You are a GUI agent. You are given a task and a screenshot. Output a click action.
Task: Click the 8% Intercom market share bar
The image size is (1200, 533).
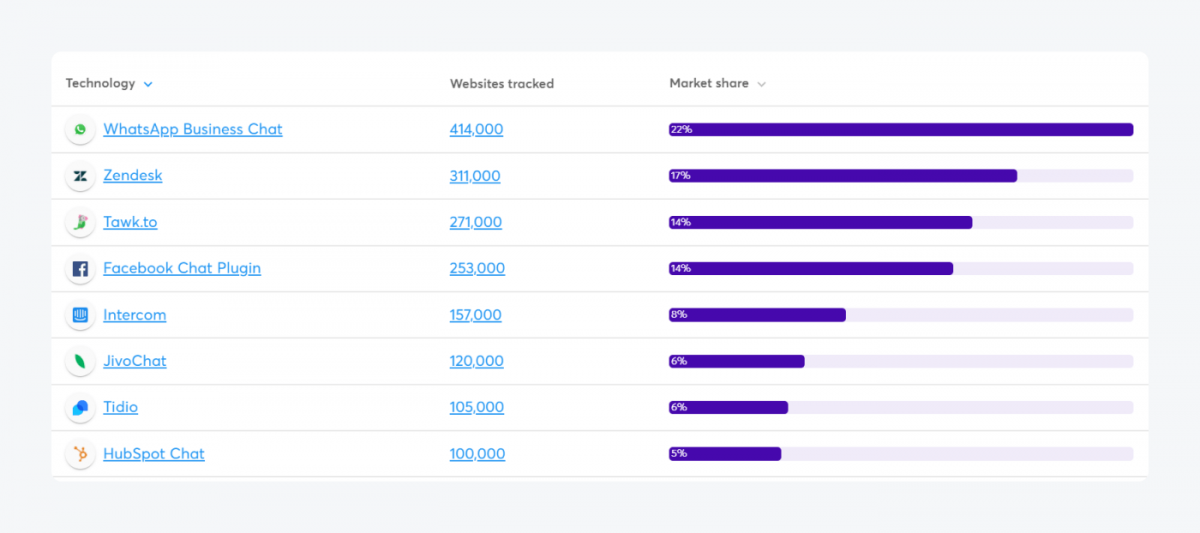click(757, 315)
